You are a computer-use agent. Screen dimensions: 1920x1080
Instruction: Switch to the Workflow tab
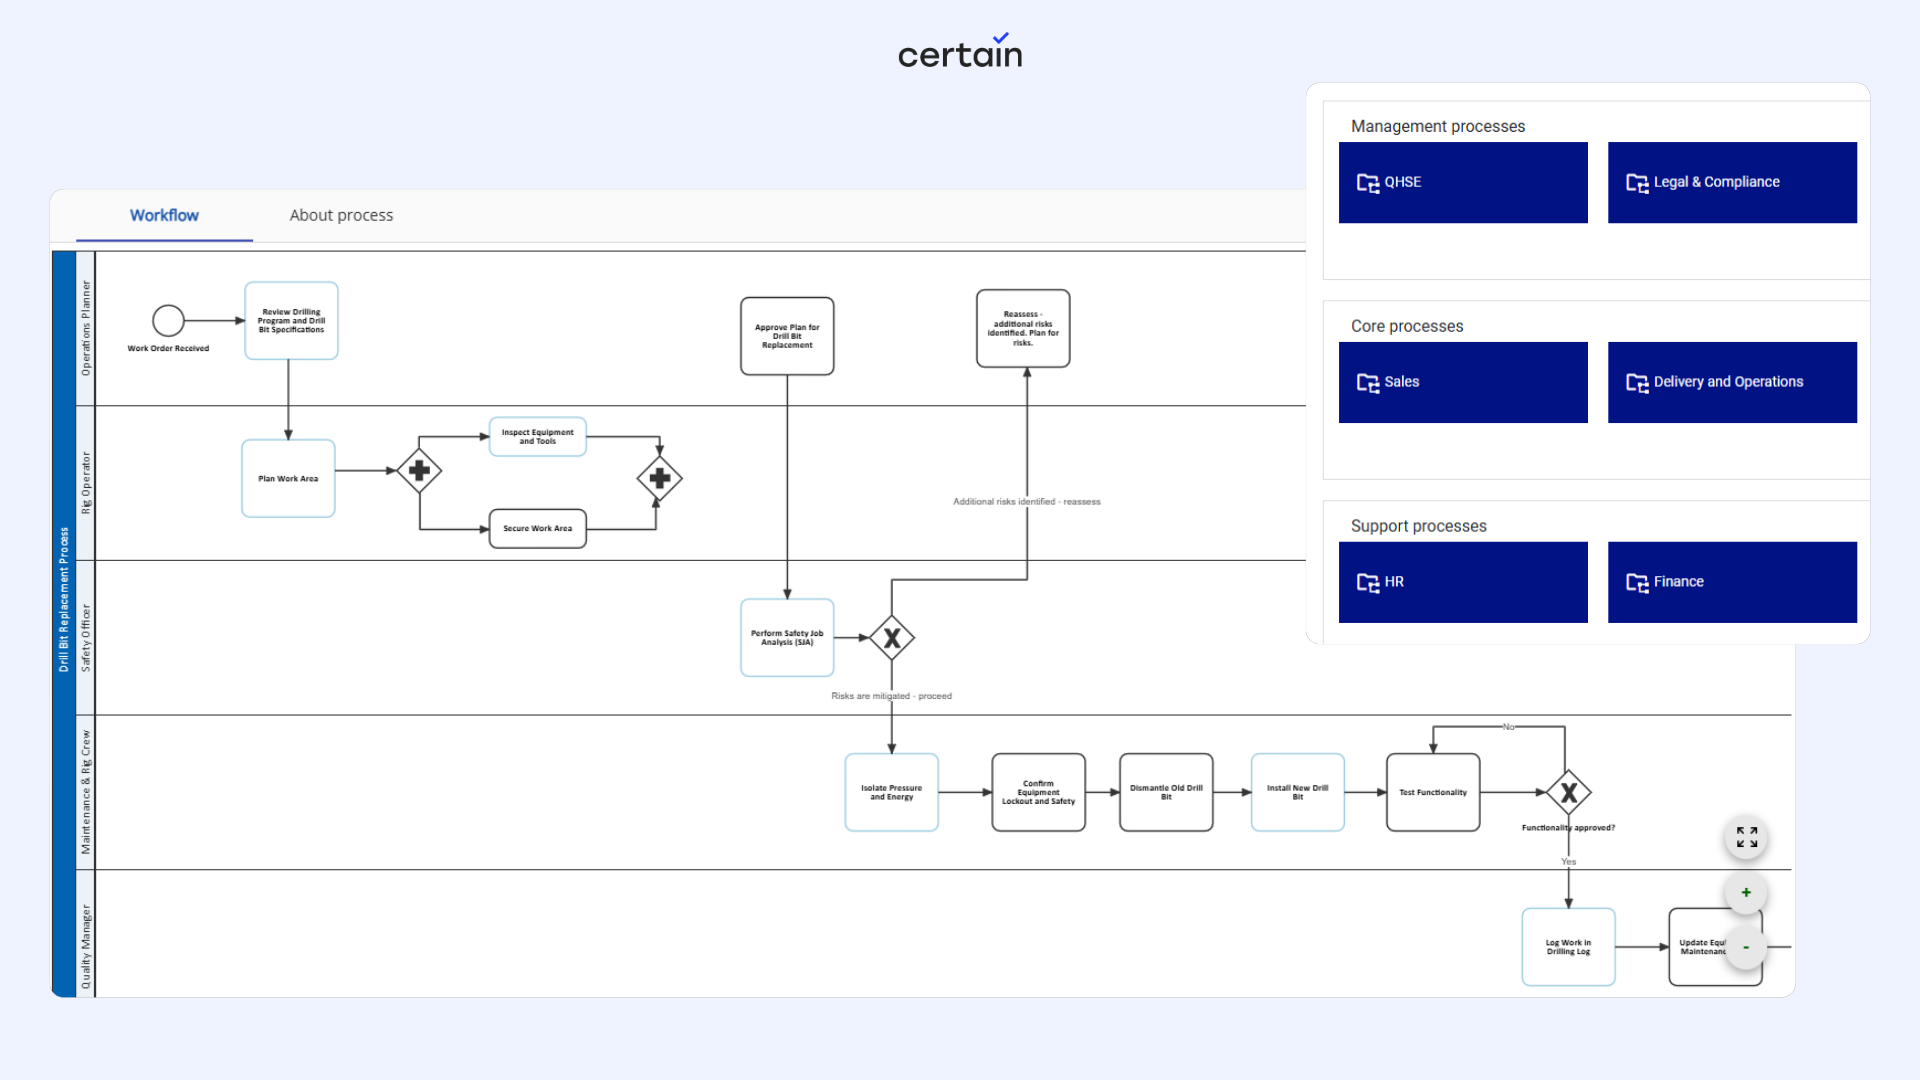point(164,215)
